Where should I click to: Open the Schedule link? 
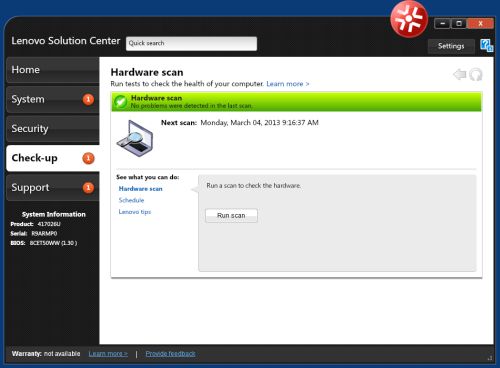131,200
